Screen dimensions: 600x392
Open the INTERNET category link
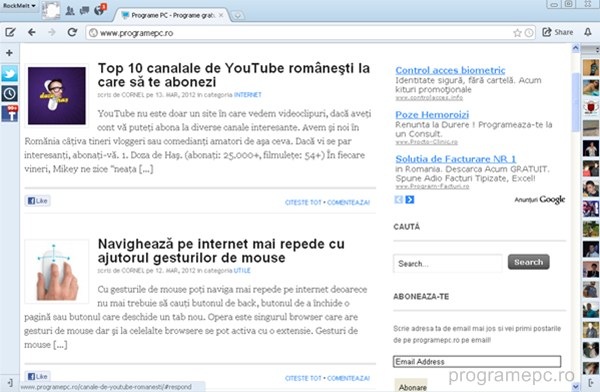point(248,95)
